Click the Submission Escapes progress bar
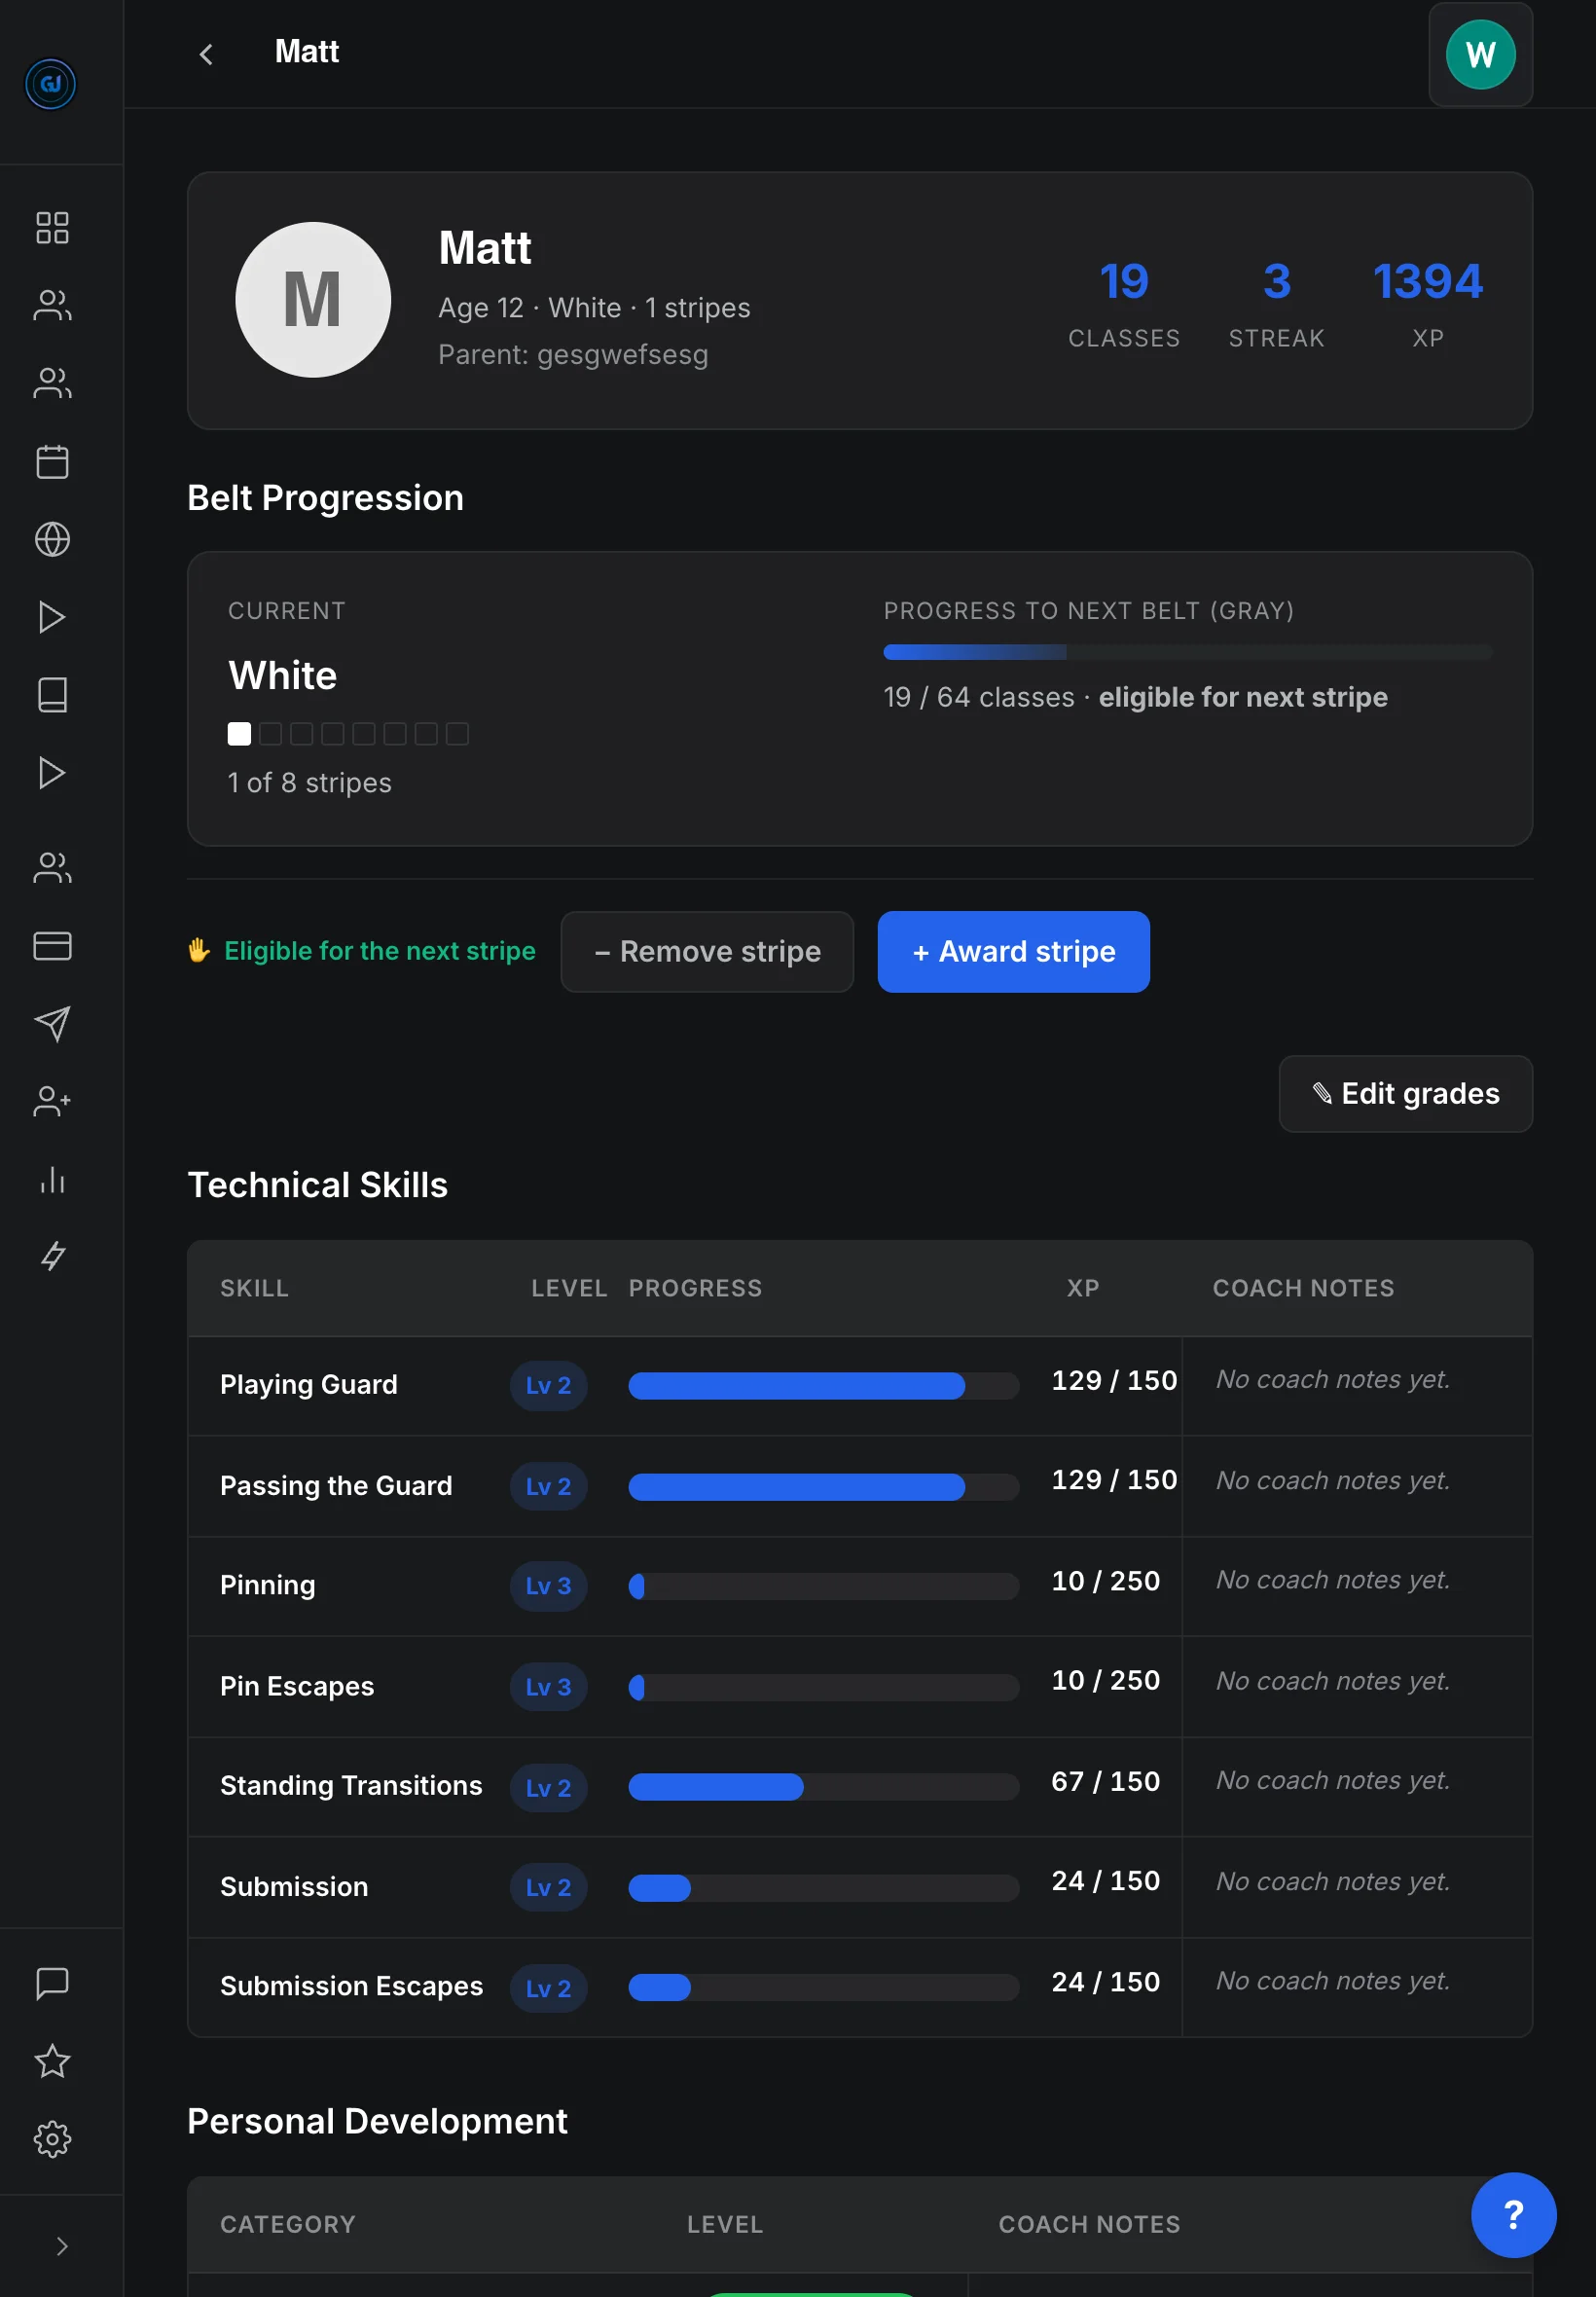This screenshot has height=2297, width=1596. (x=823, y=1988)
